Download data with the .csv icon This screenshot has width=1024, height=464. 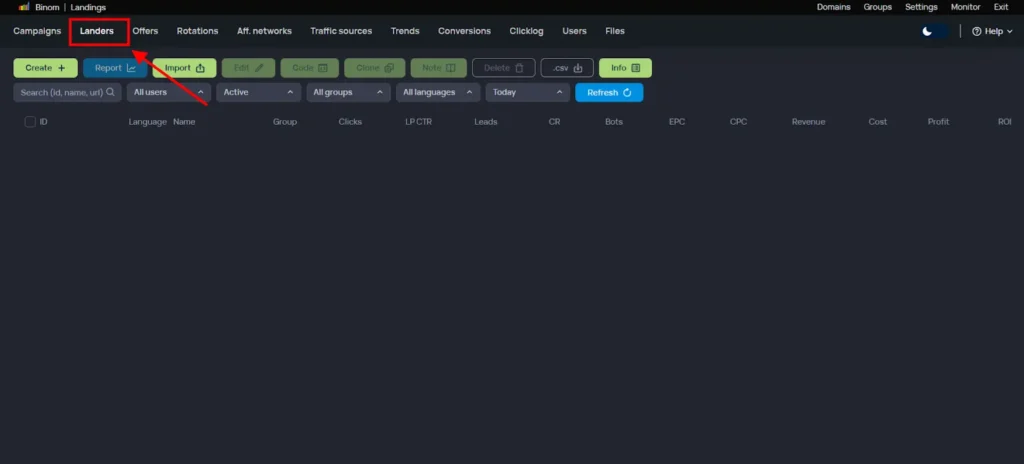[x=578, y=68]
